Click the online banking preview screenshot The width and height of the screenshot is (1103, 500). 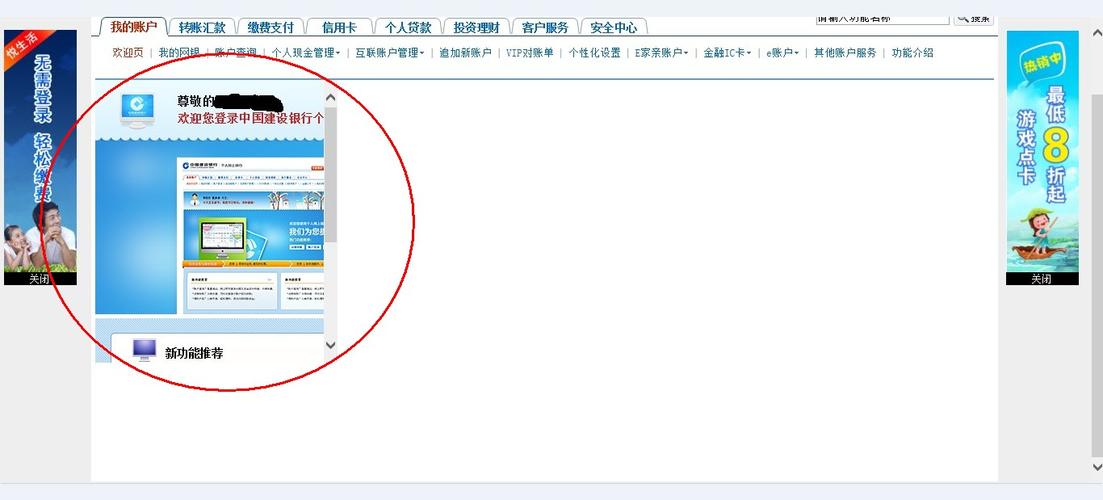251,235
